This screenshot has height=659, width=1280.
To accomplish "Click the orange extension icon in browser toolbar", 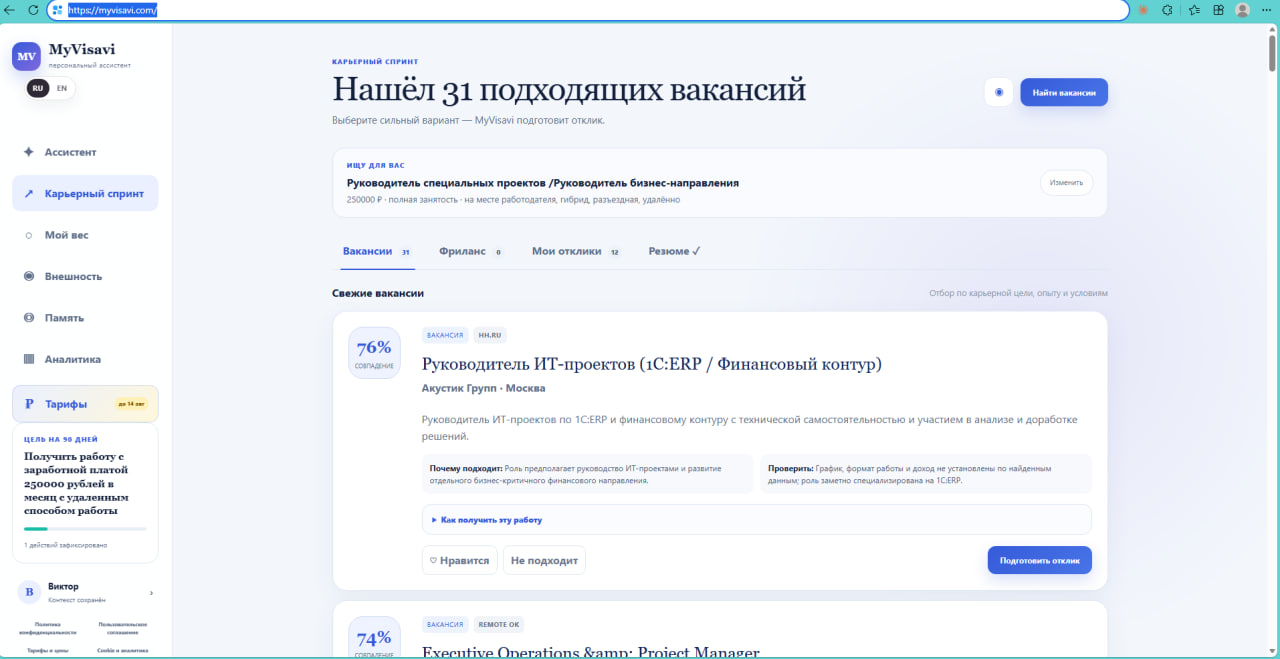I will coord(1143,10).
